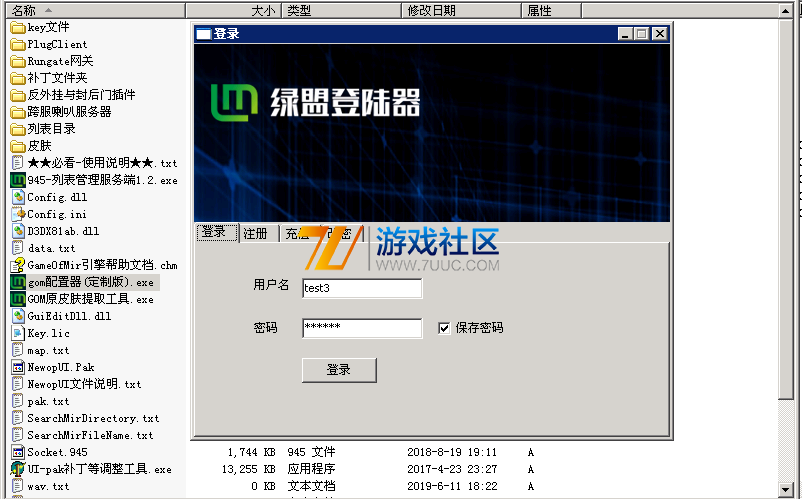802x499 pixels.
Task: Select the UI-pak补丁等调整工具.exe icon
Action: click(x=18, y=469)
